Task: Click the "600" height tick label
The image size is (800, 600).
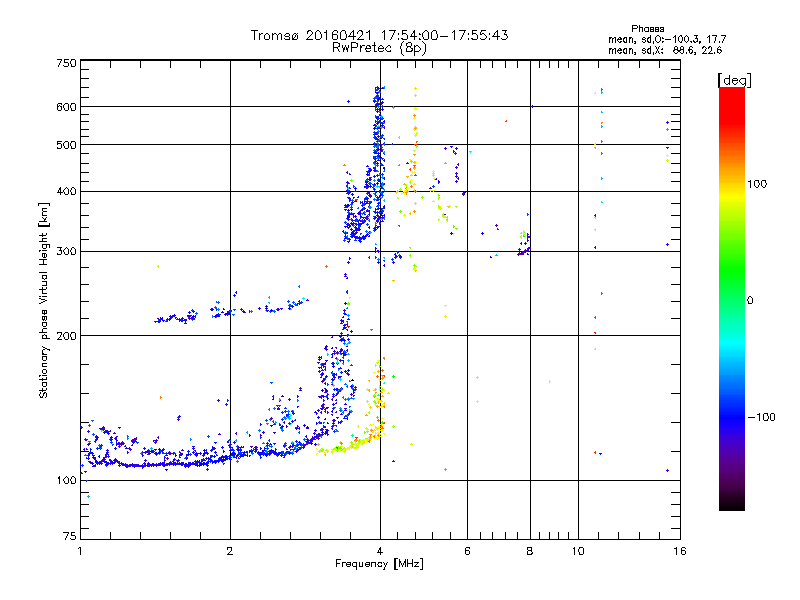Action: 66,107
